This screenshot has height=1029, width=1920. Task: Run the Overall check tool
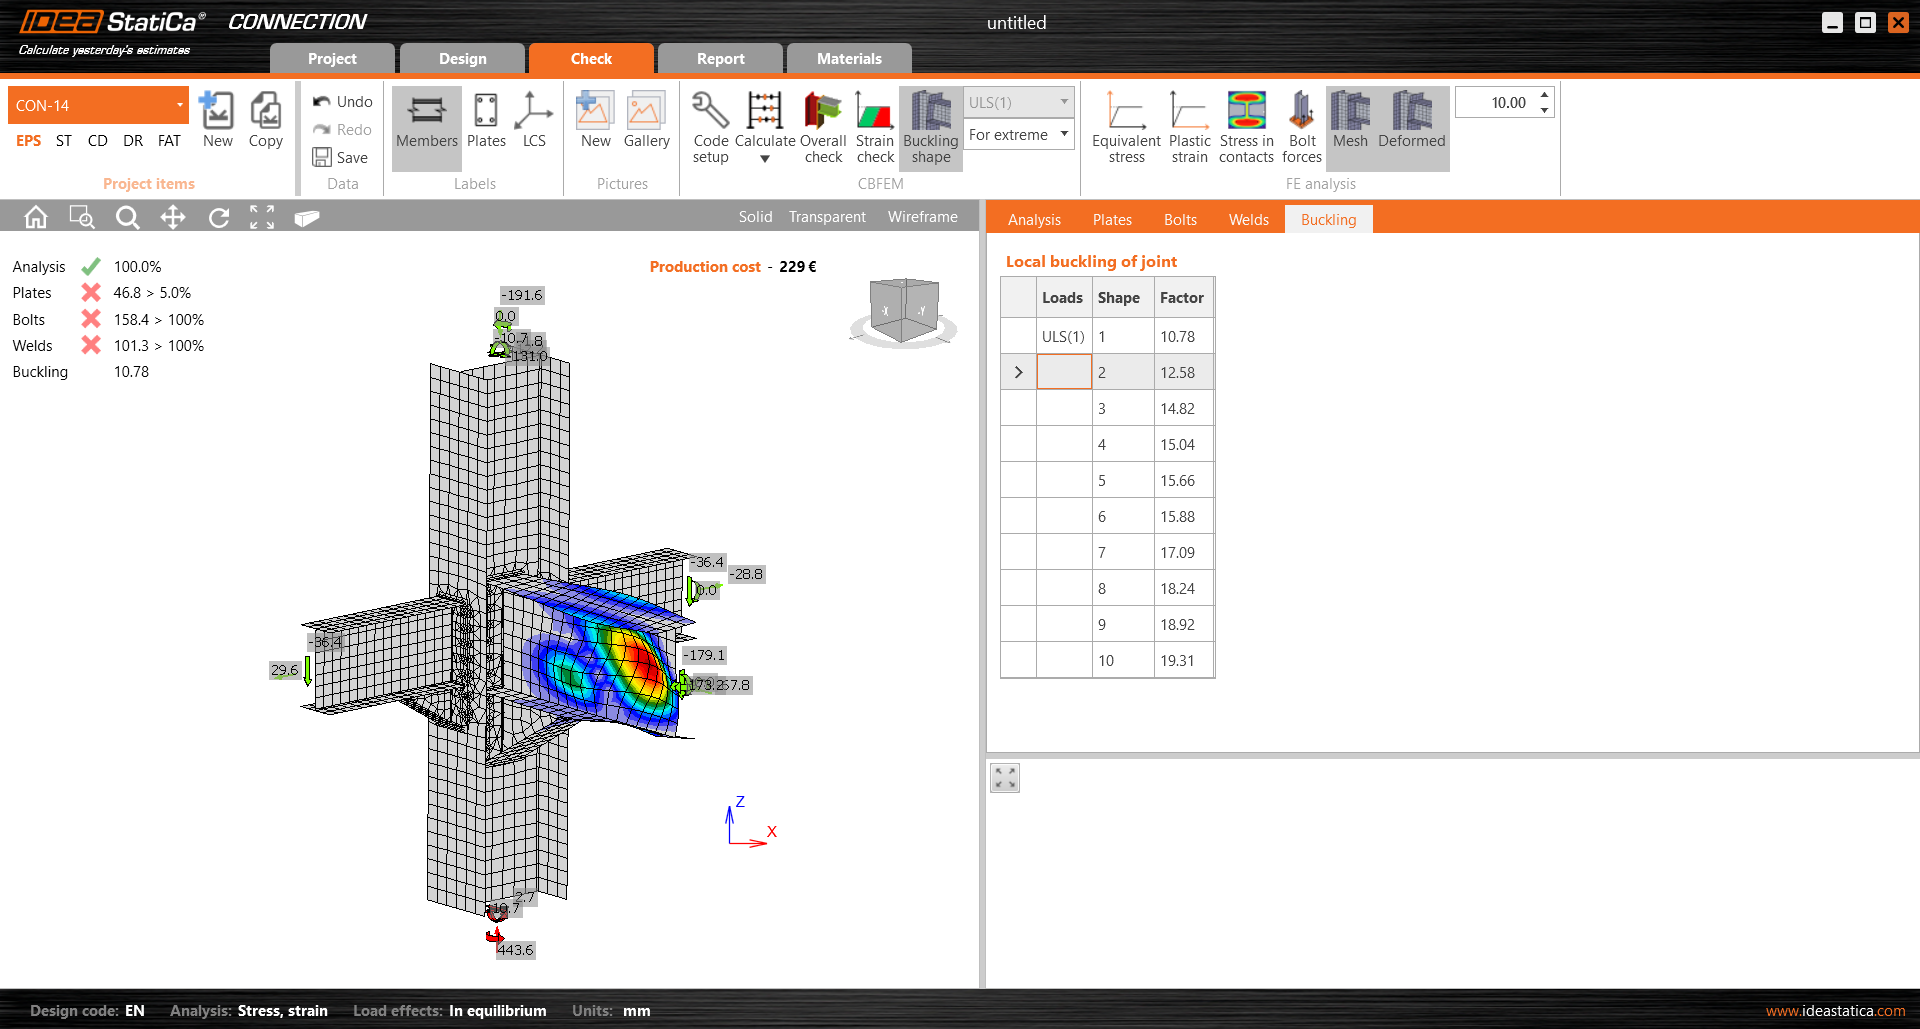[x=822, y=112]
